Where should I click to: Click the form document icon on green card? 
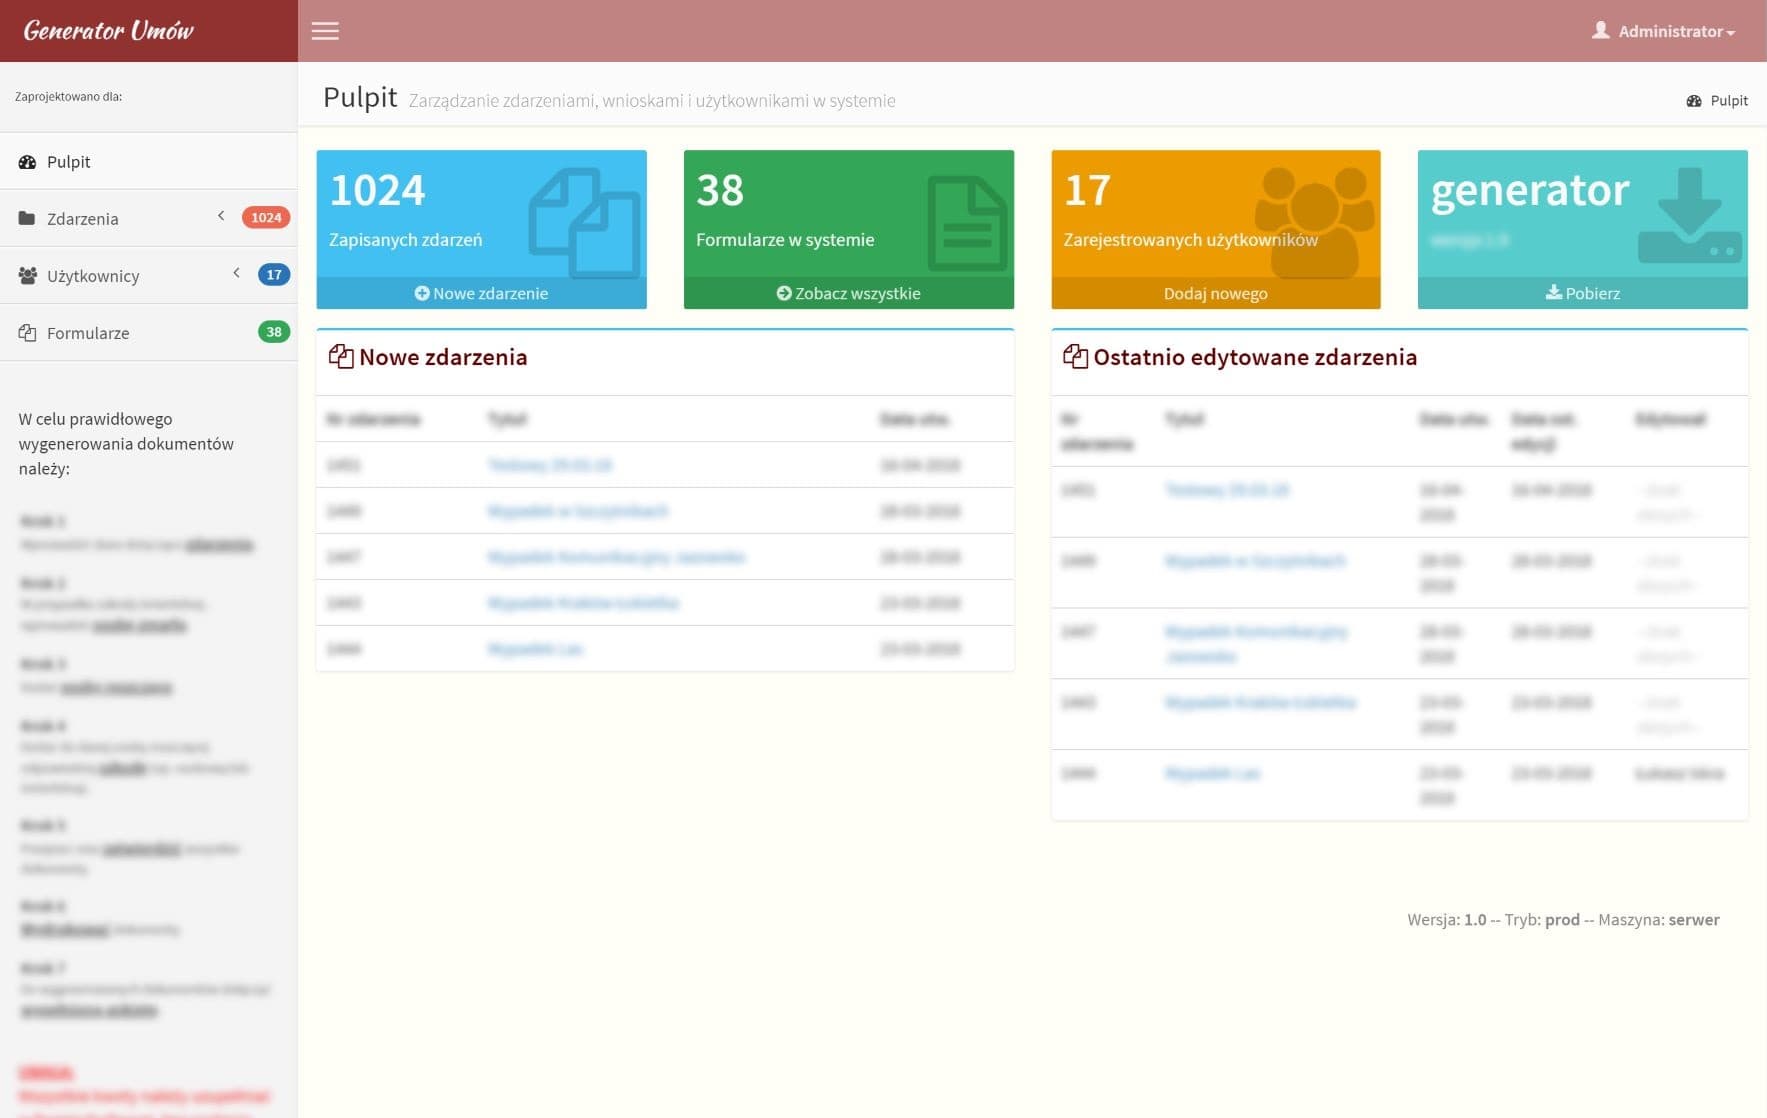[x=967, y=223]
